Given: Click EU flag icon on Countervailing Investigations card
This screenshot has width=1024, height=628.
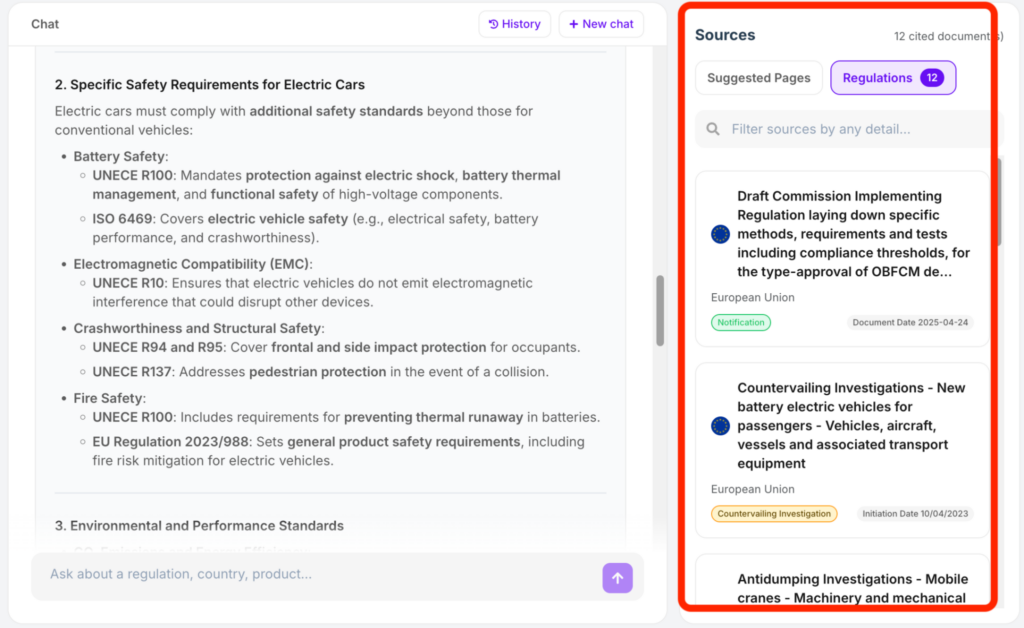Looking at the screenshot, I should click(720, 426).
